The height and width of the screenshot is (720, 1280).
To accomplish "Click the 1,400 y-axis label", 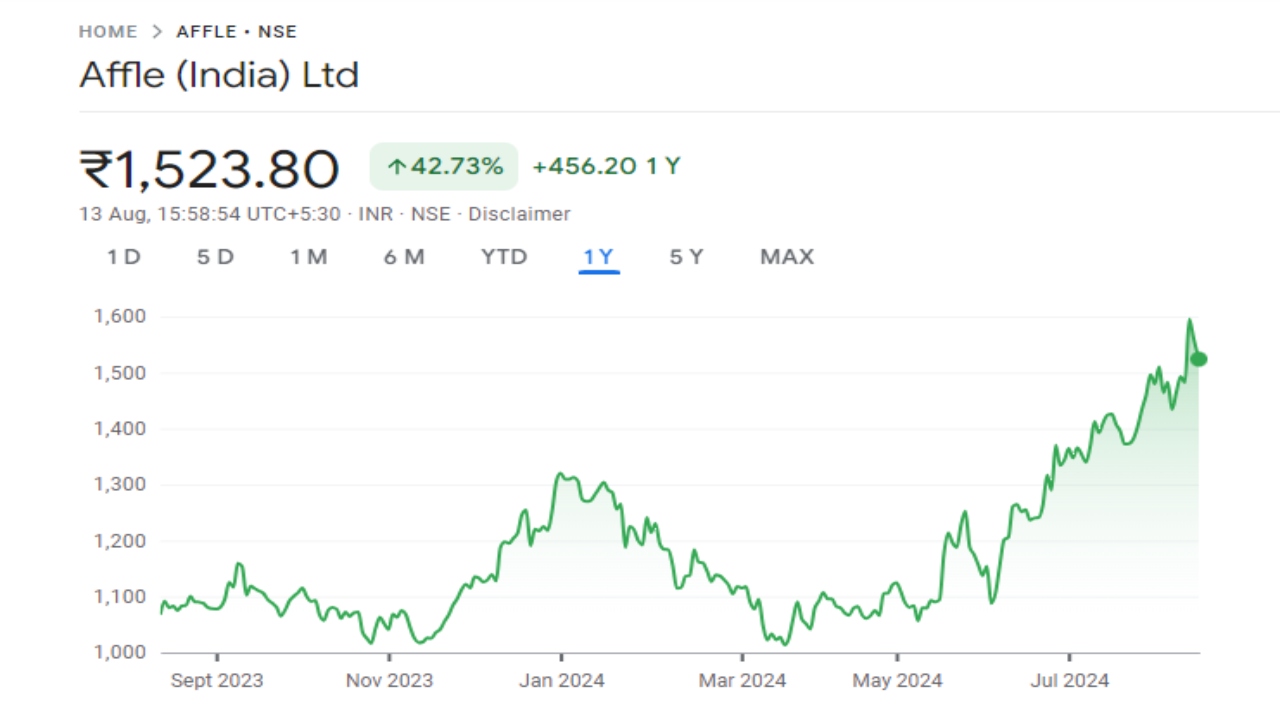I will [x=120, y=428].
